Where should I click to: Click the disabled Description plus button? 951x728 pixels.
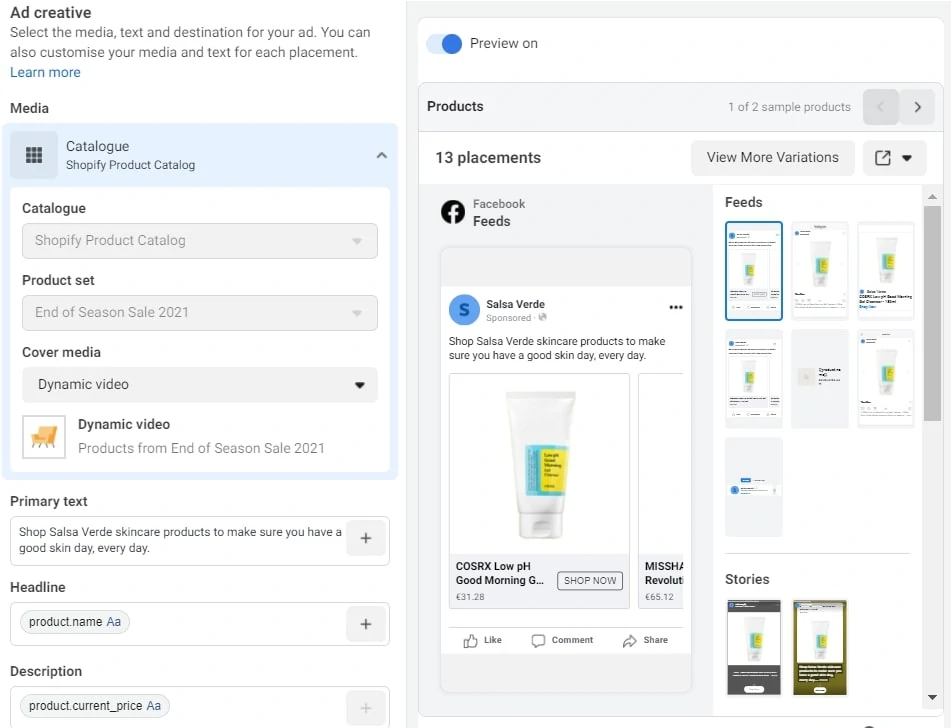(x=366, y=708)
